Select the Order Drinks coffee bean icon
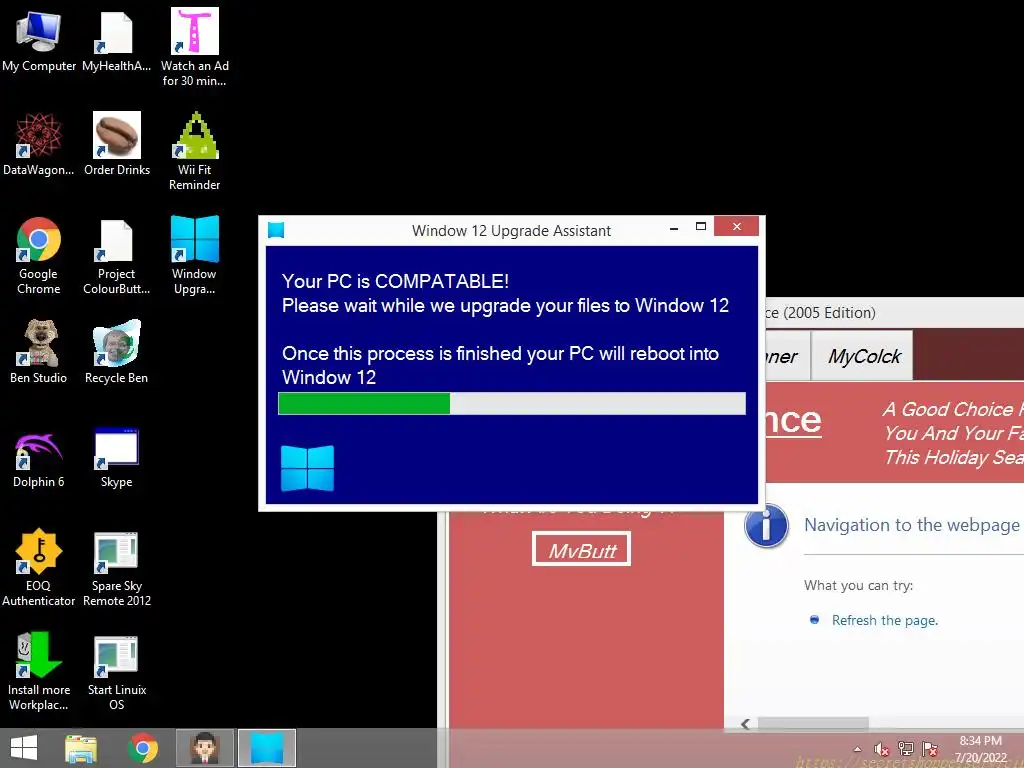Image resolution: width=1024 pixels, height=768 pixels. (x=117, y=145)
